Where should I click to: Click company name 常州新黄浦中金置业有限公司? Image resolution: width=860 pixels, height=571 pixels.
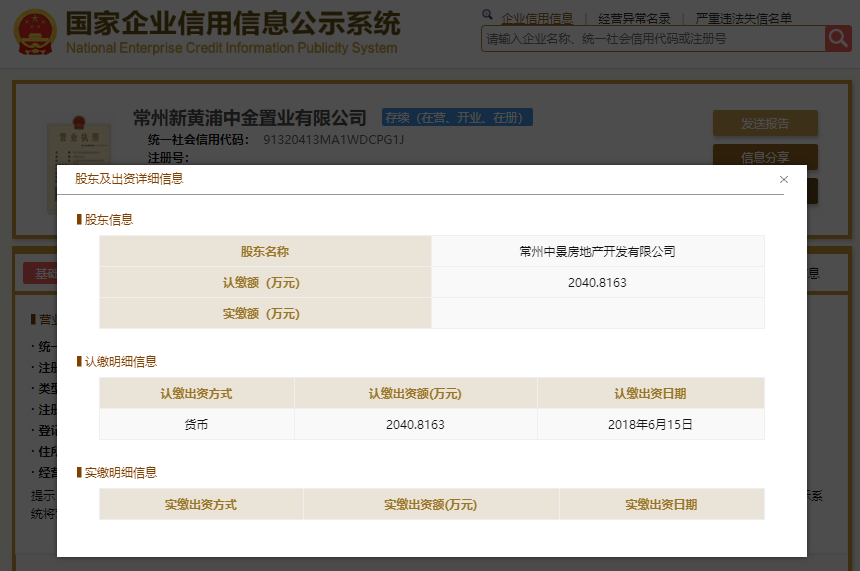[x=250, y=117]
